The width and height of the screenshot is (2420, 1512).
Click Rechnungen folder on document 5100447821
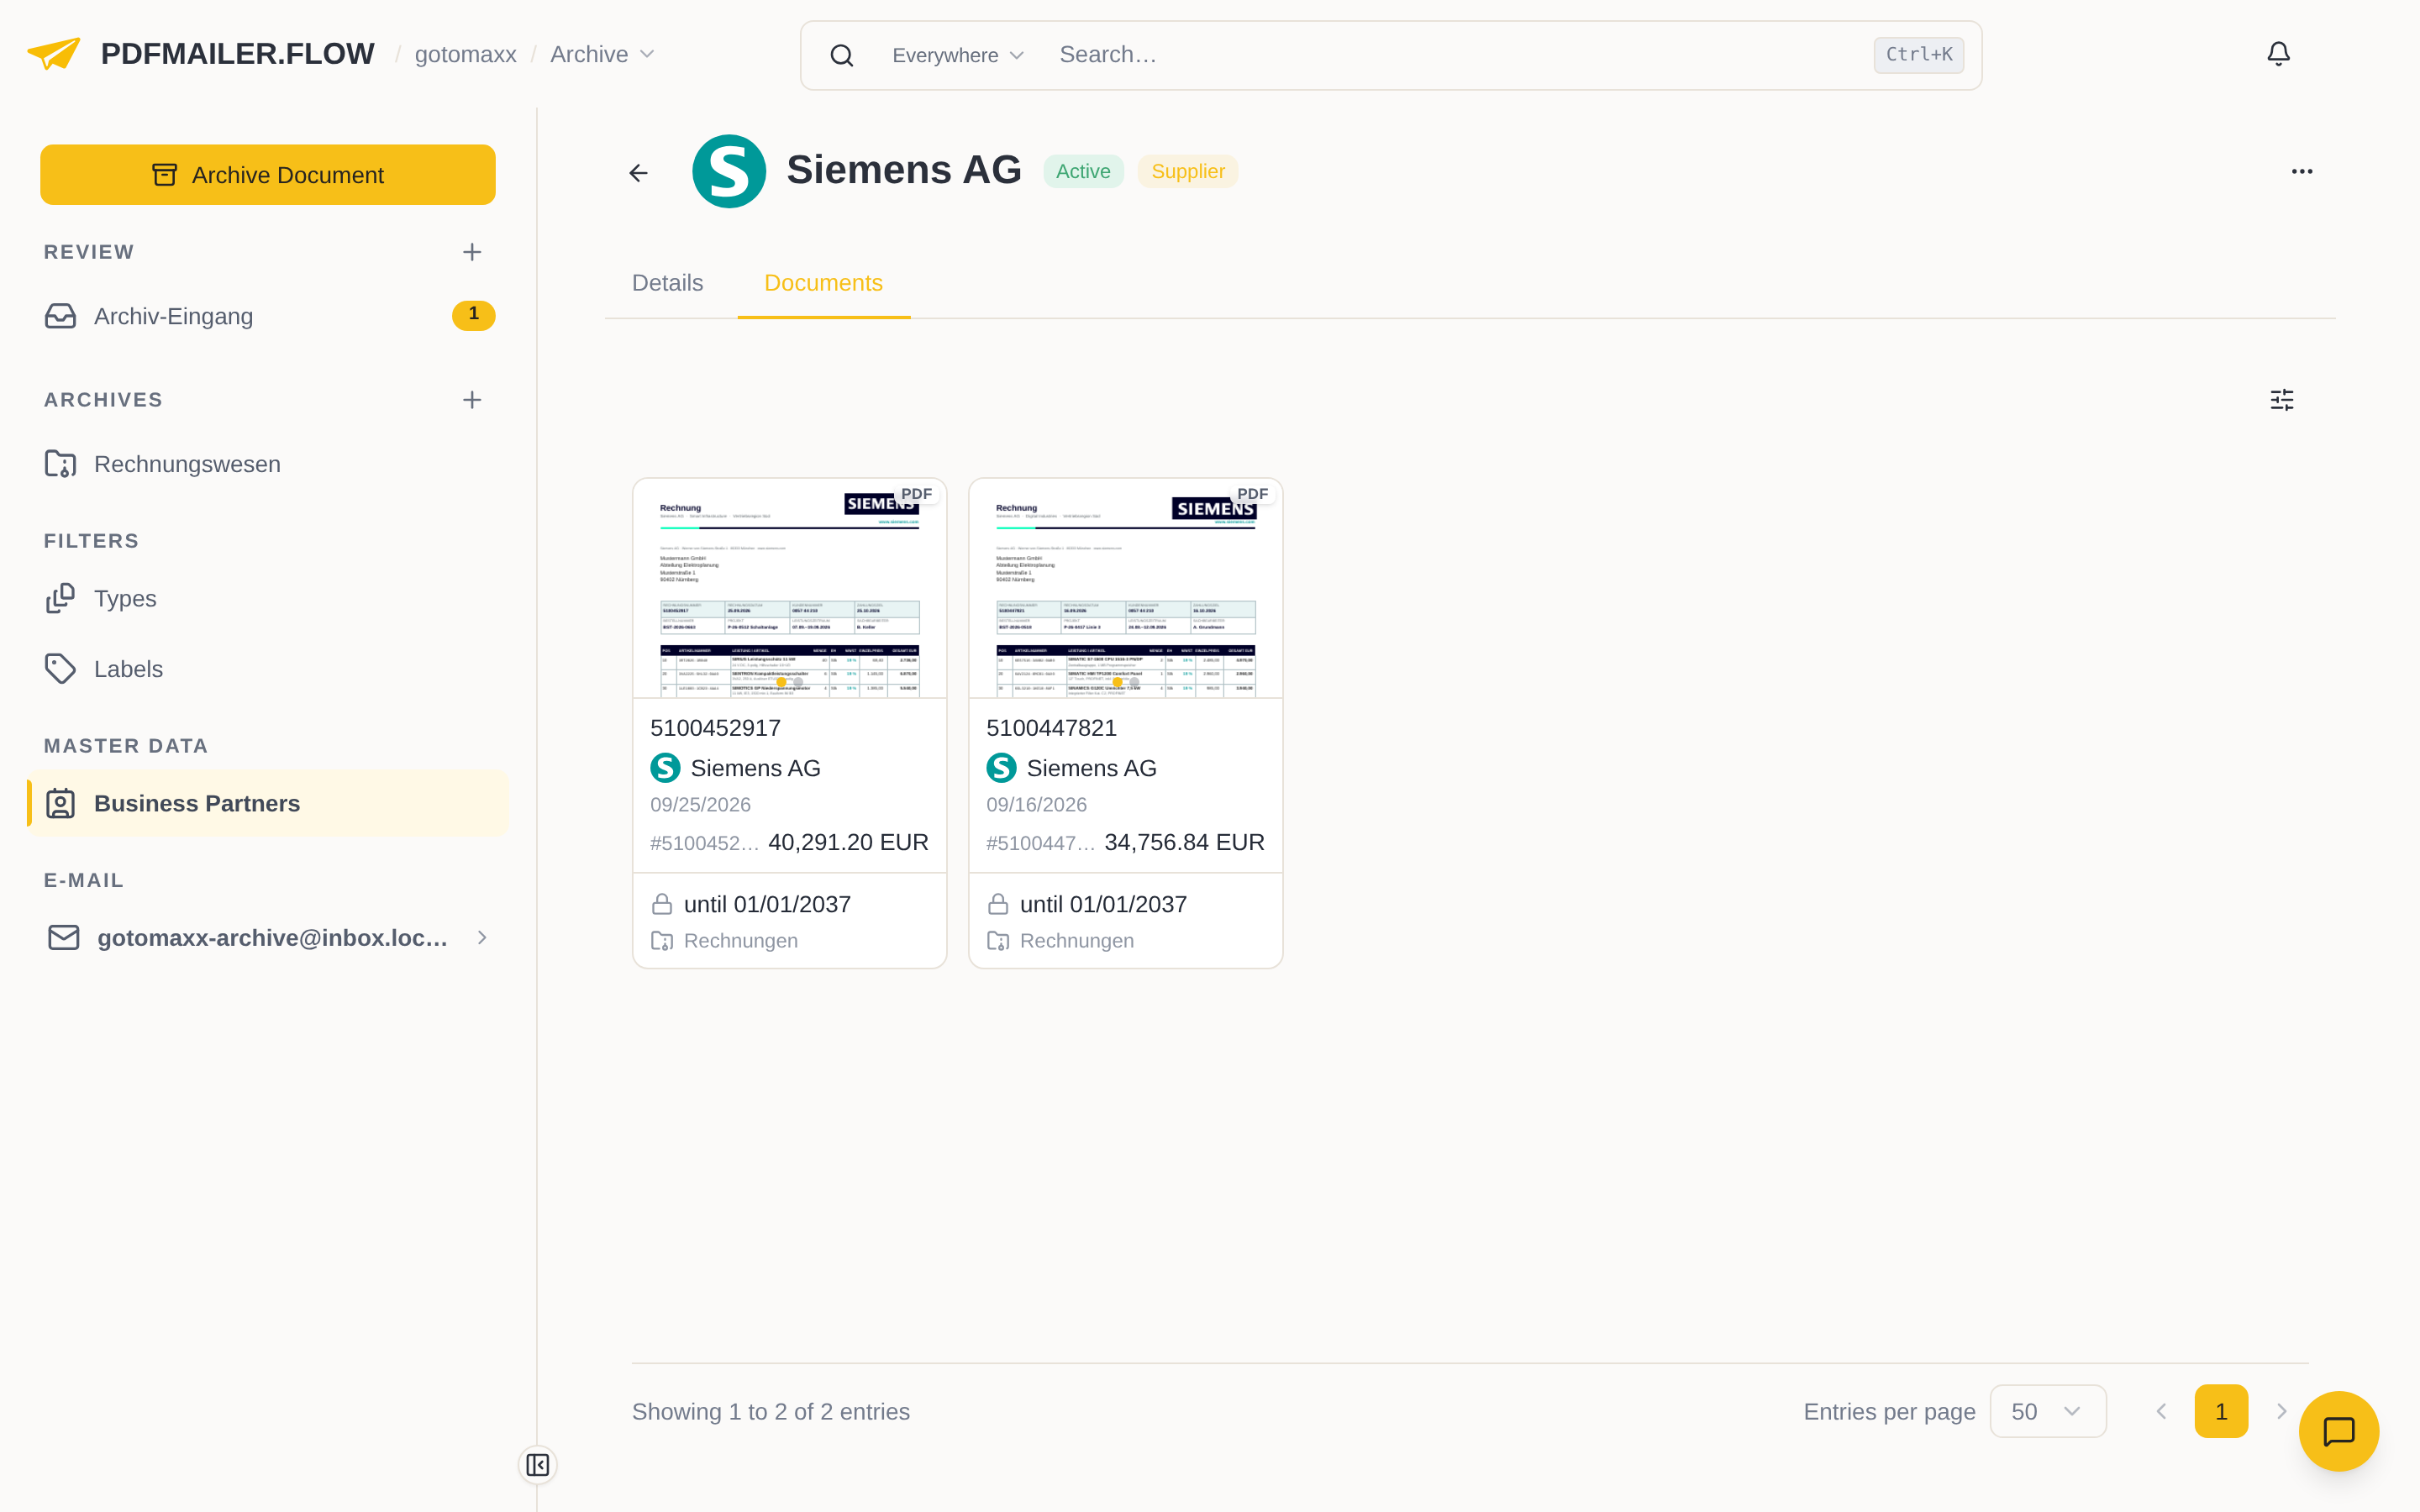pos(1060,941)
